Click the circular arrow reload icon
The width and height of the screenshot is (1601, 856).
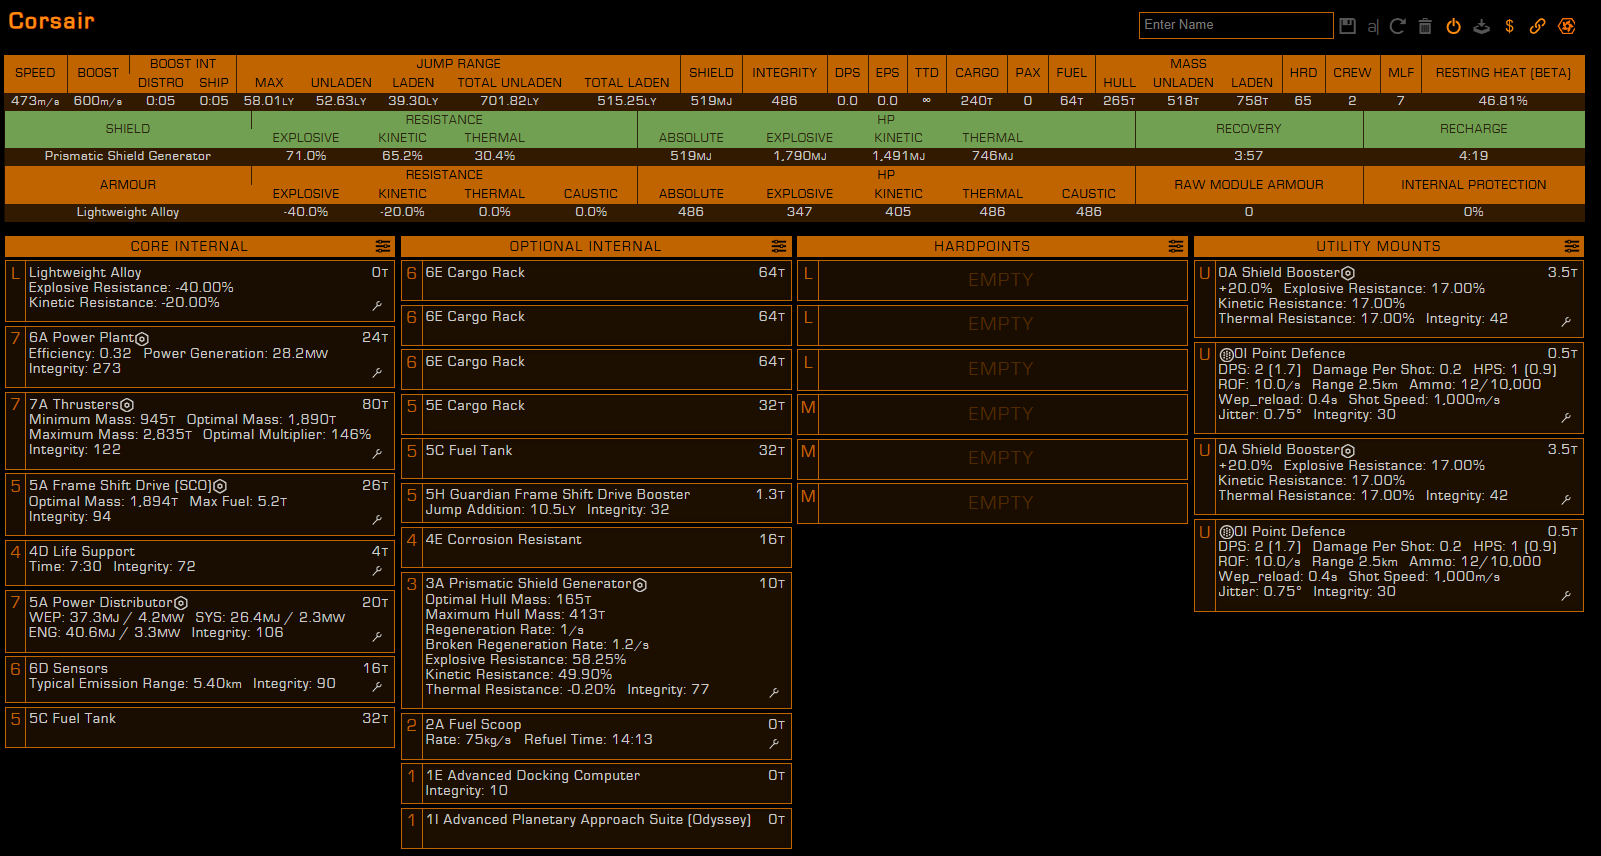1398,26
